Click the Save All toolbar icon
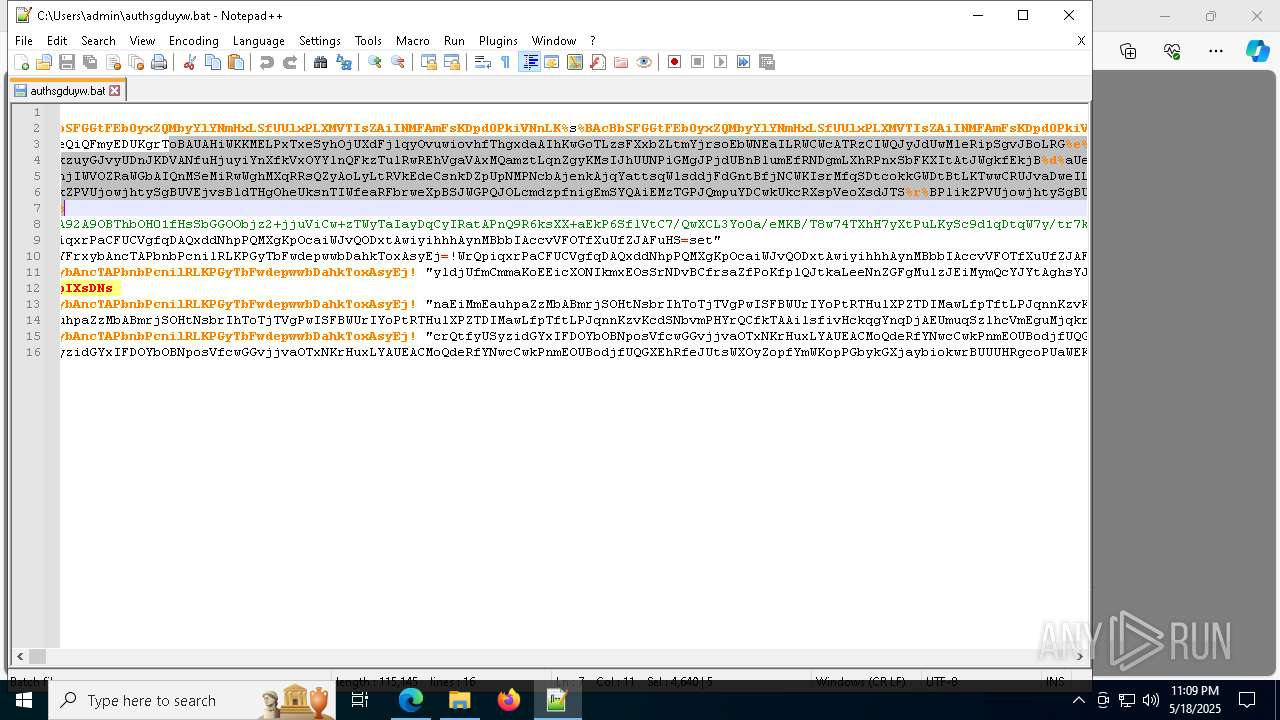The width and height of the screenshot is (1280, 720). [x=90, y=62]
